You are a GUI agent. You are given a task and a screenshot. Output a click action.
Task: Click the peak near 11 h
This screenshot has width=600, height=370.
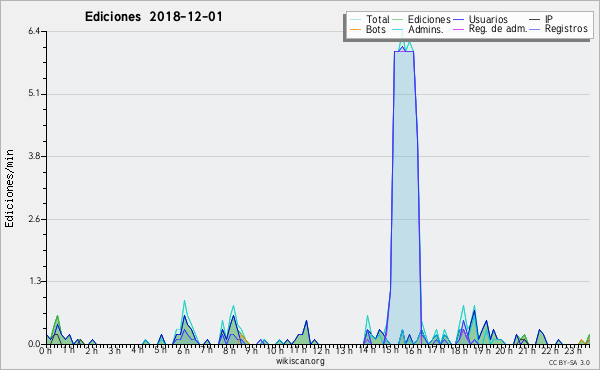(304, 333)
